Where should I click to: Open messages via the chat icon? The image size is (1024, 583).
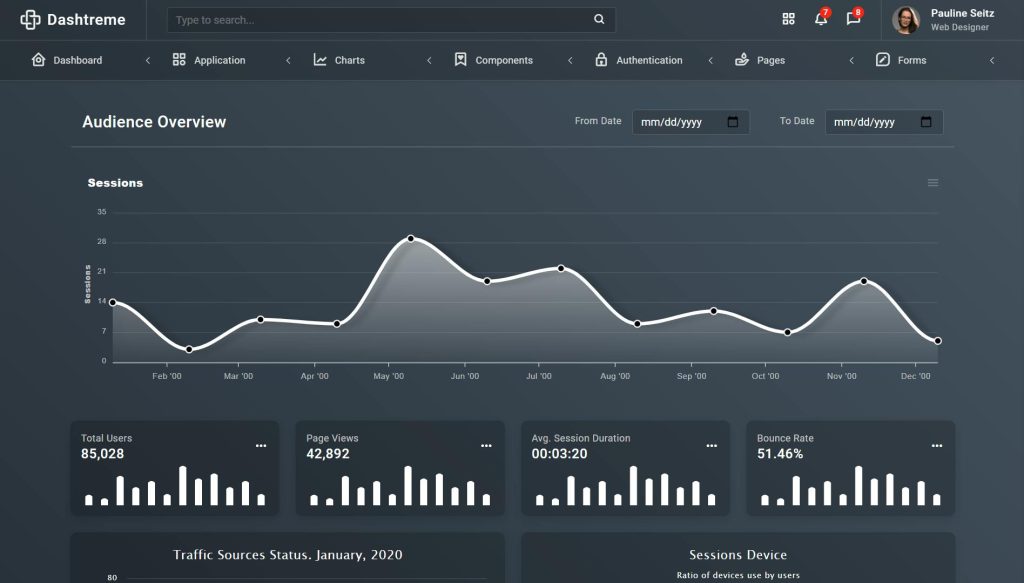(853, 20)
